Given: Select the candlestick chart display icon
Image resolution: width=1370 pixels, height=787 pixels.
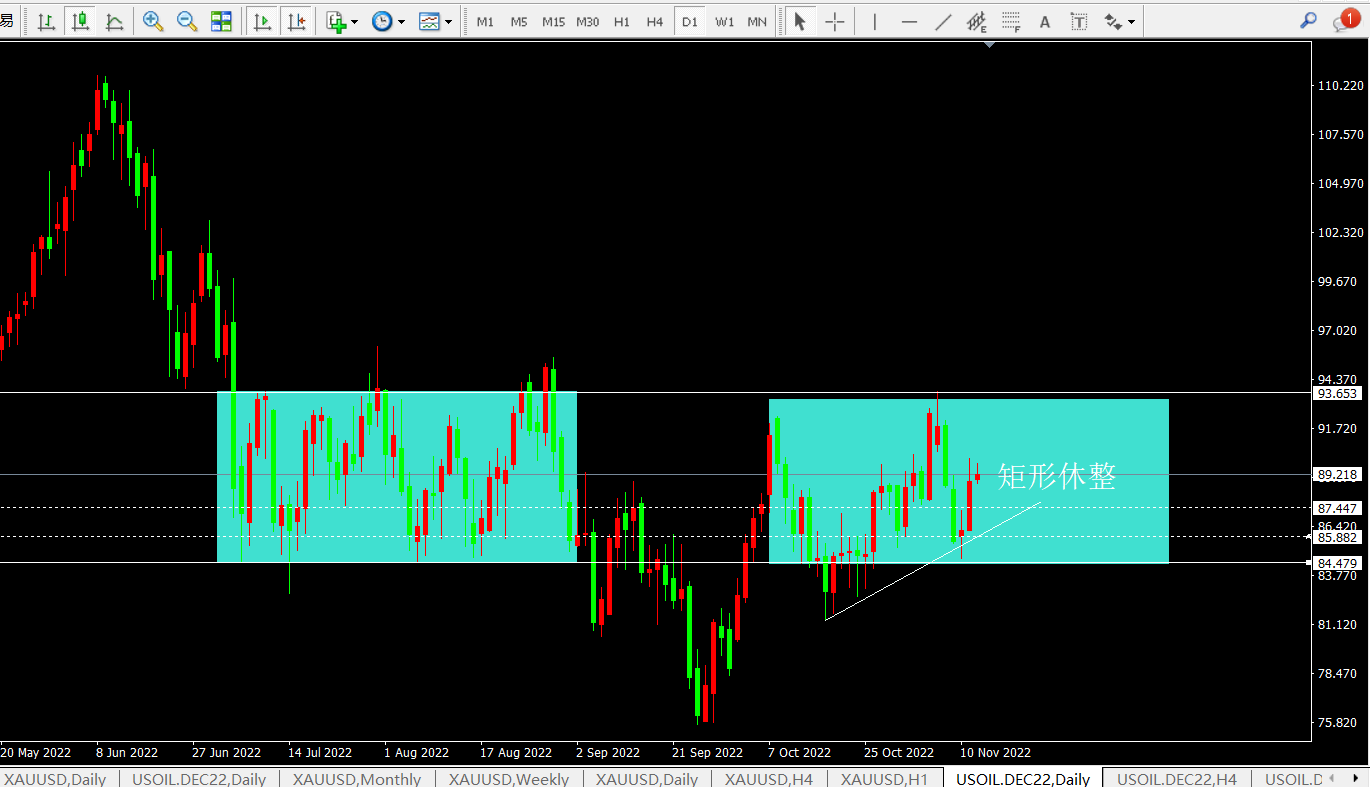Looking at the screenshot, I should pyautogui.click(x=80, y=21).
